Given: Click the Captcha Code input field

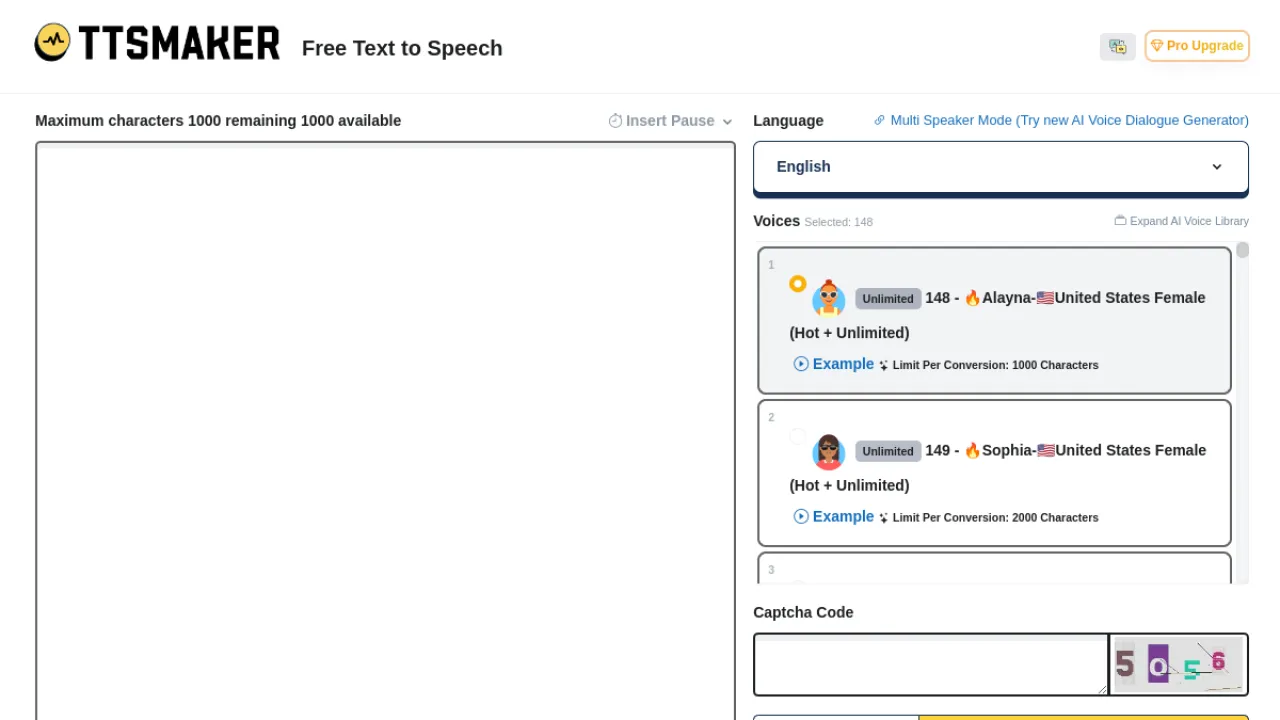Looking at the screenshot, I should (x=931, y=665).
